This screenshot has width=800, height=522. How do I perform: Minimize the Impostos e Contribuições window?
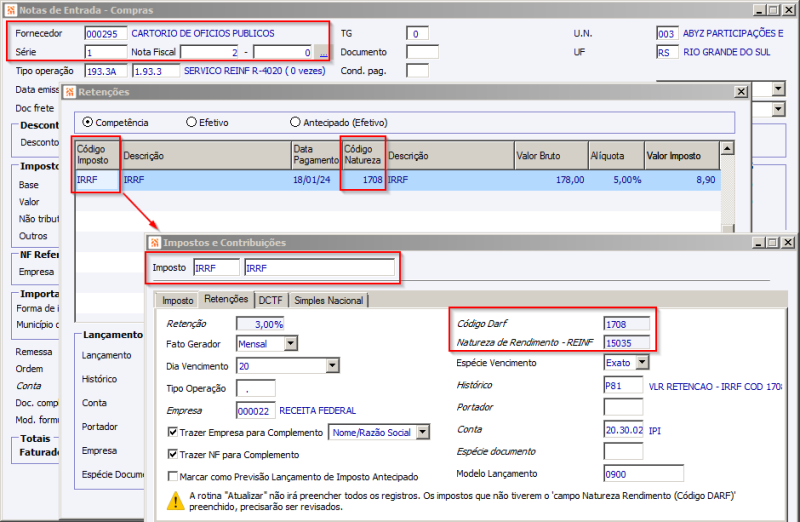759,242
